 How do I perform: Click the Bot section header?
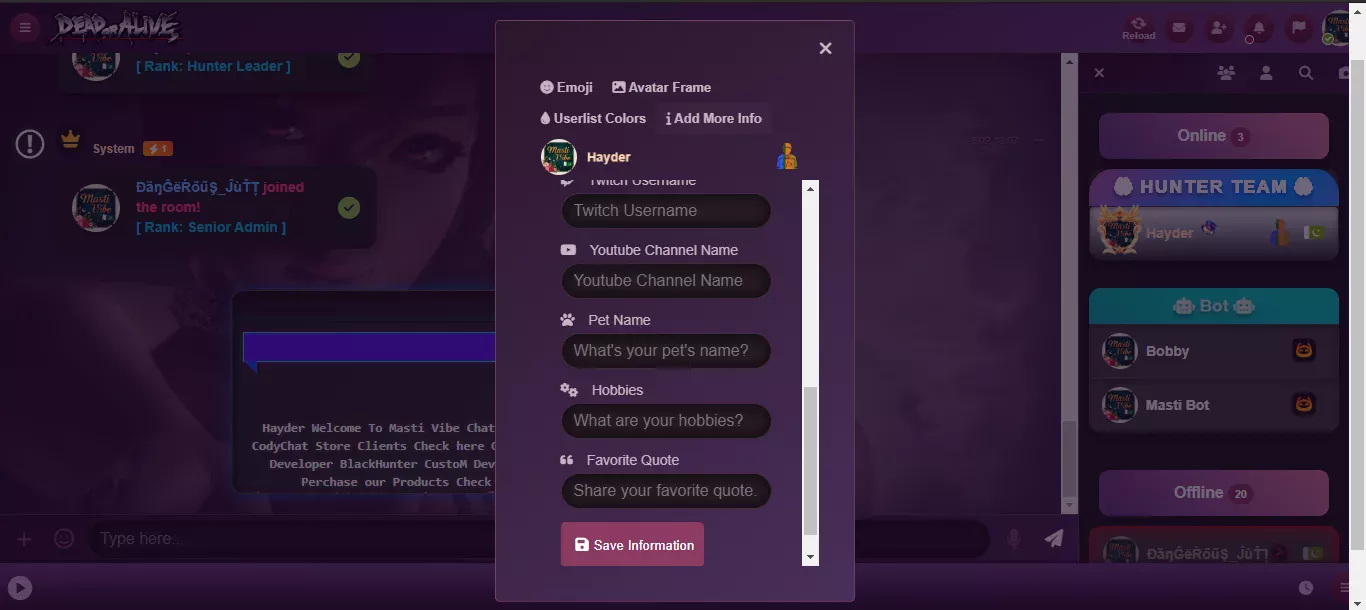click(x=1213, y=306)
